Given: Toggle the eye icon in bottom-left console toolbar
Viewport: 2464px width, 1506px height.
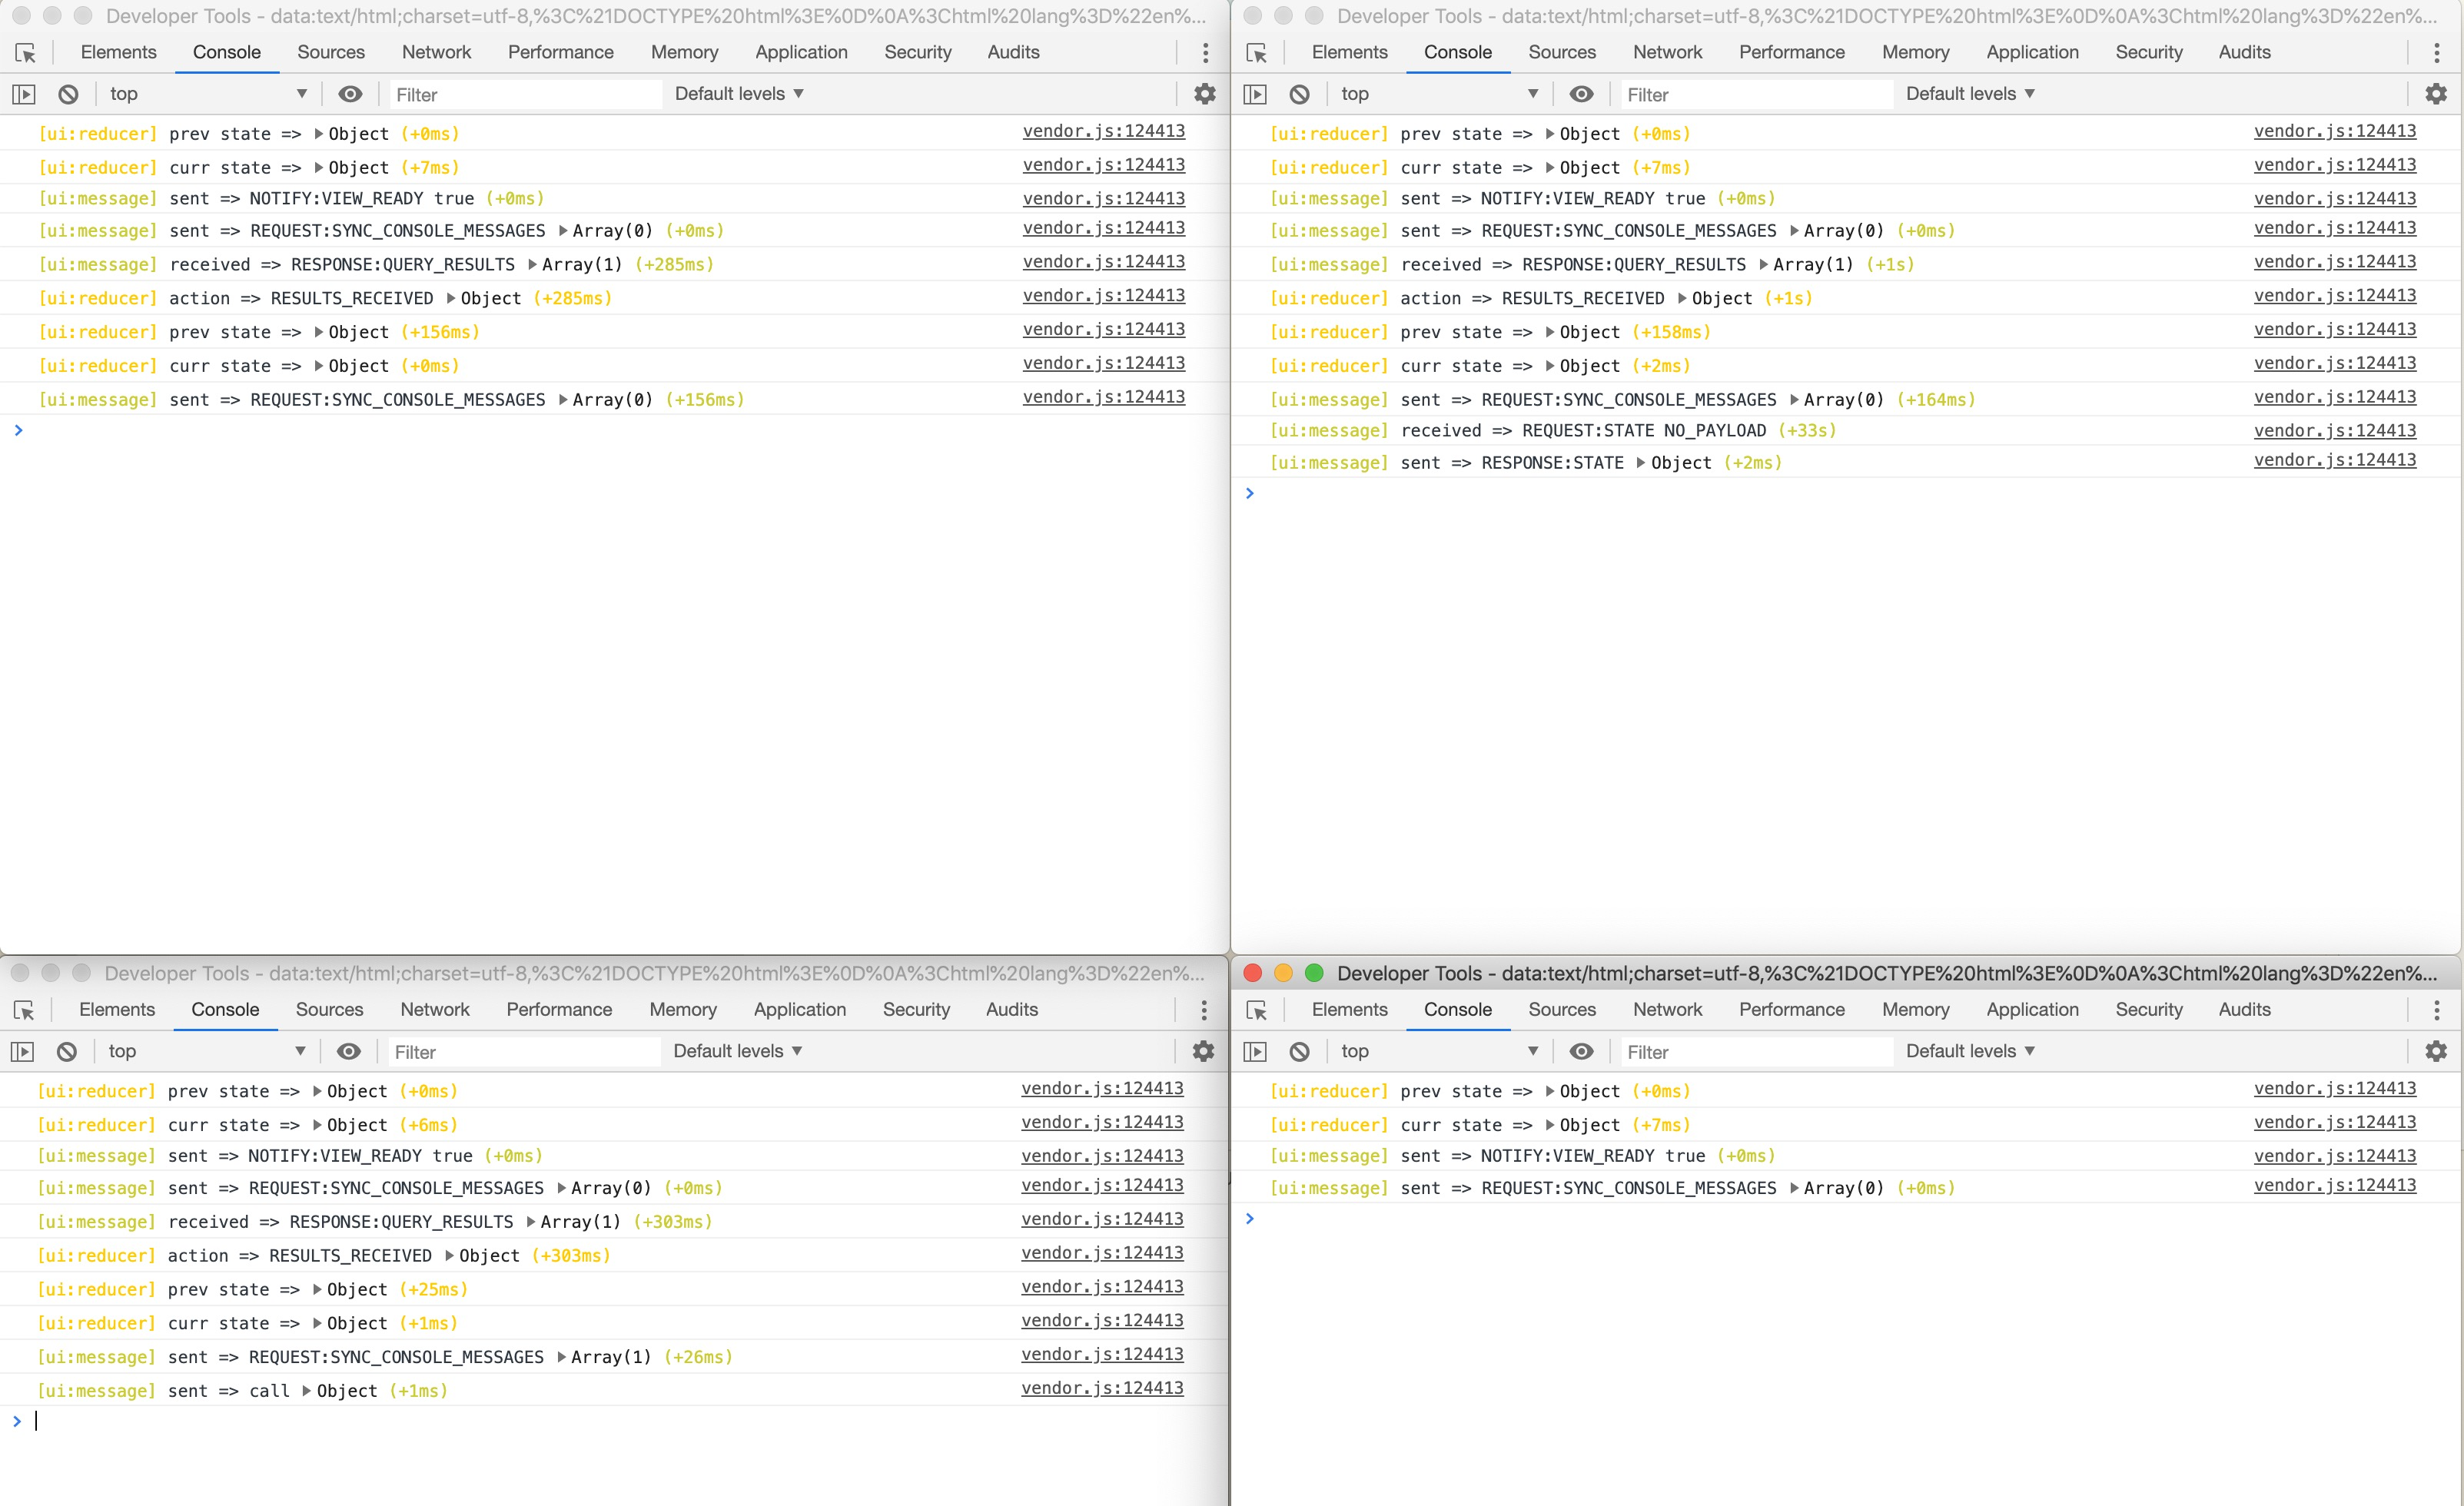Looking at the screenshot, I should point(349,1051).
